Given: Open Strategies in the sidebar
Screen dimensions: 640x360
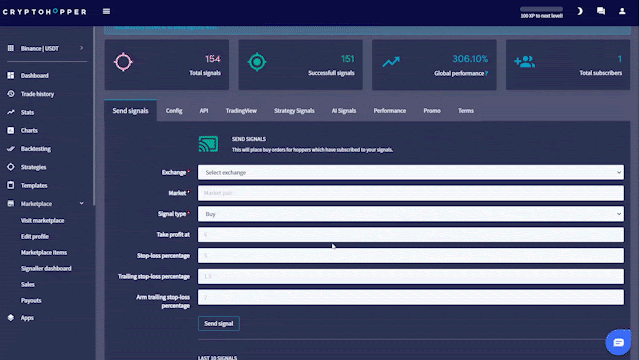Looking at the screenshot, I should point(33,167).
